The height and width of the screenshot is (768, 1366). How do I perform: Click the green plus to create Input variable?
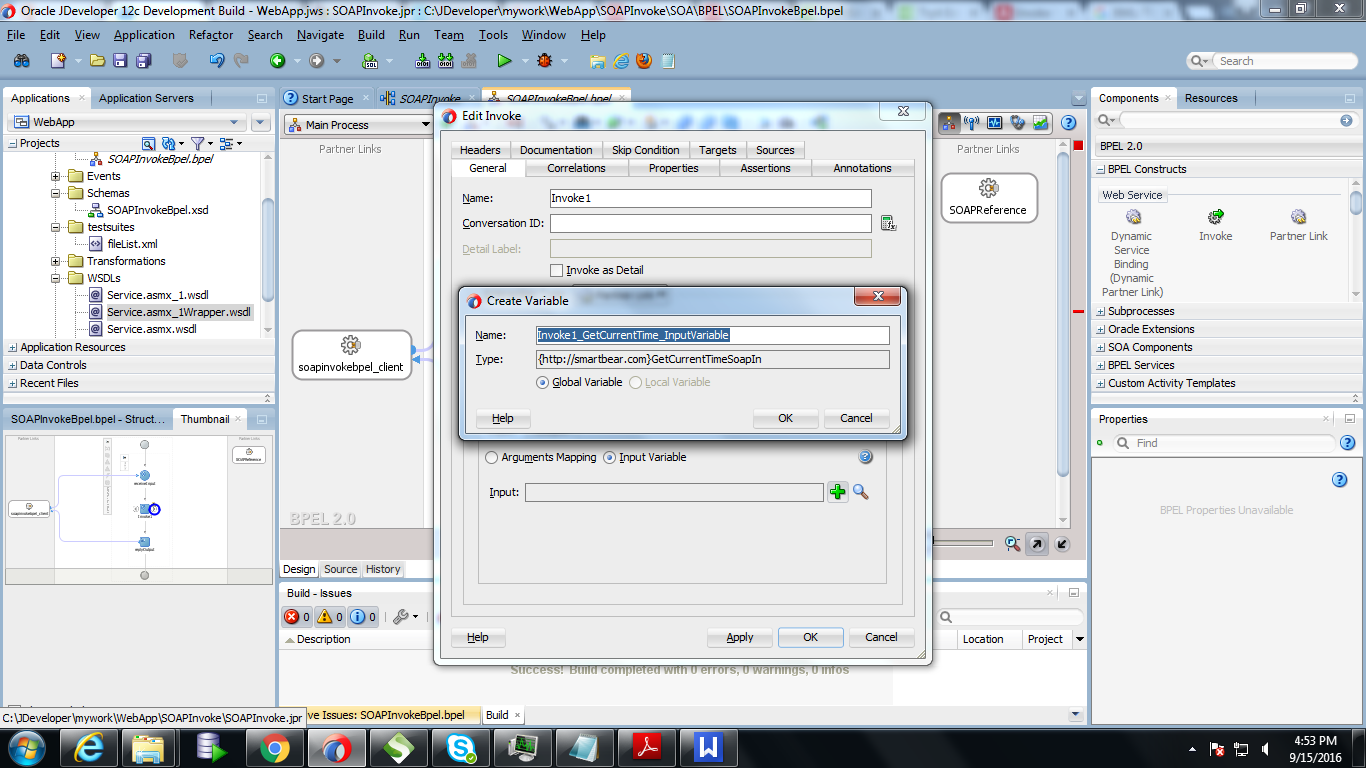point(838,492)
